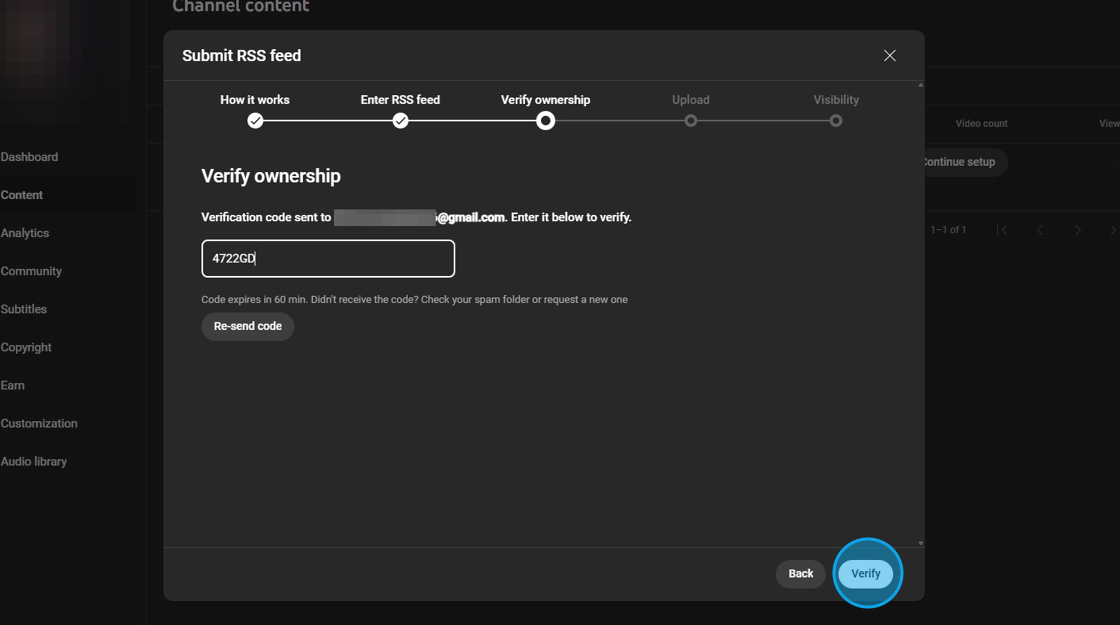
Task: Click the Video count column header
Action: (x=981, y=124)
